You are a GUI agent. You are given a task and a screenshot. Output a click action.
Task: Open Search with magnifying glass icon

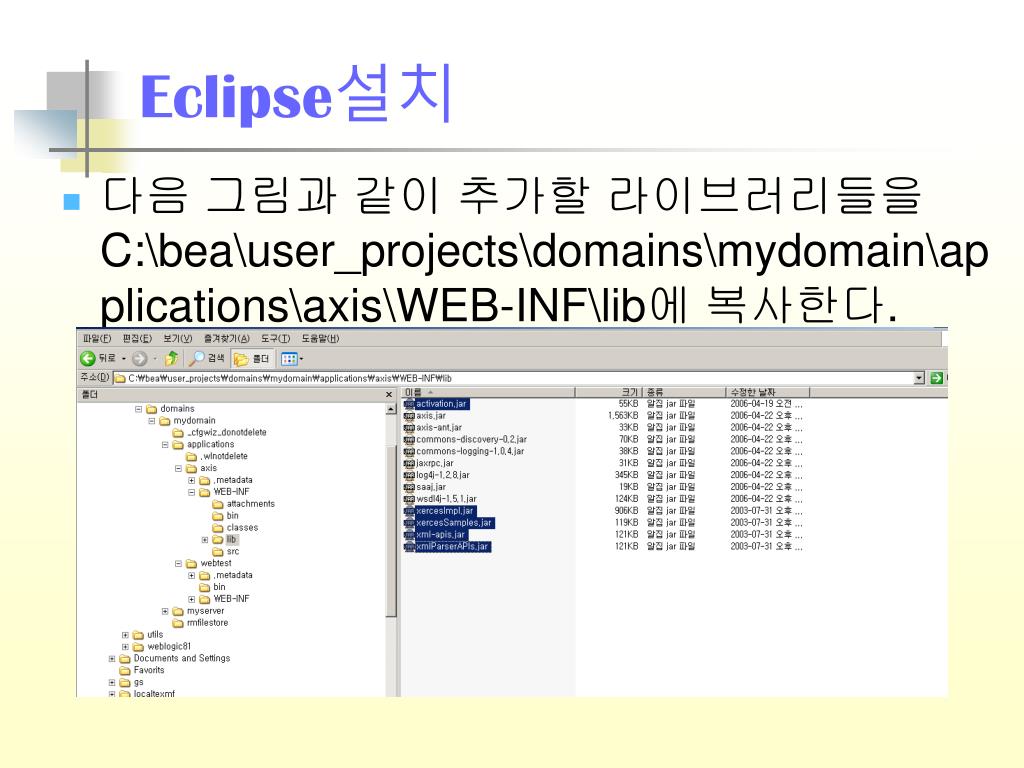click(x=196, y=358)
